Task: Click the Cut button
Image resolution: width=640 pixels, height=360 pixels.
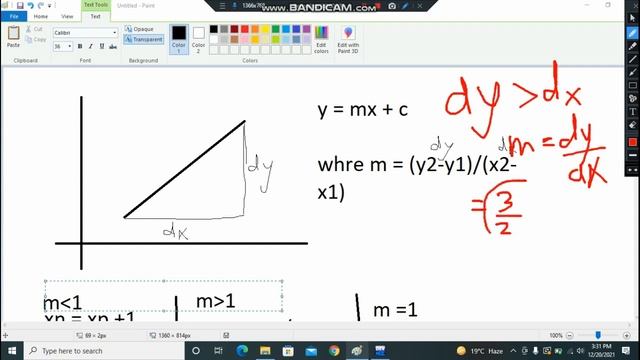Action: [x=34, y=29]
